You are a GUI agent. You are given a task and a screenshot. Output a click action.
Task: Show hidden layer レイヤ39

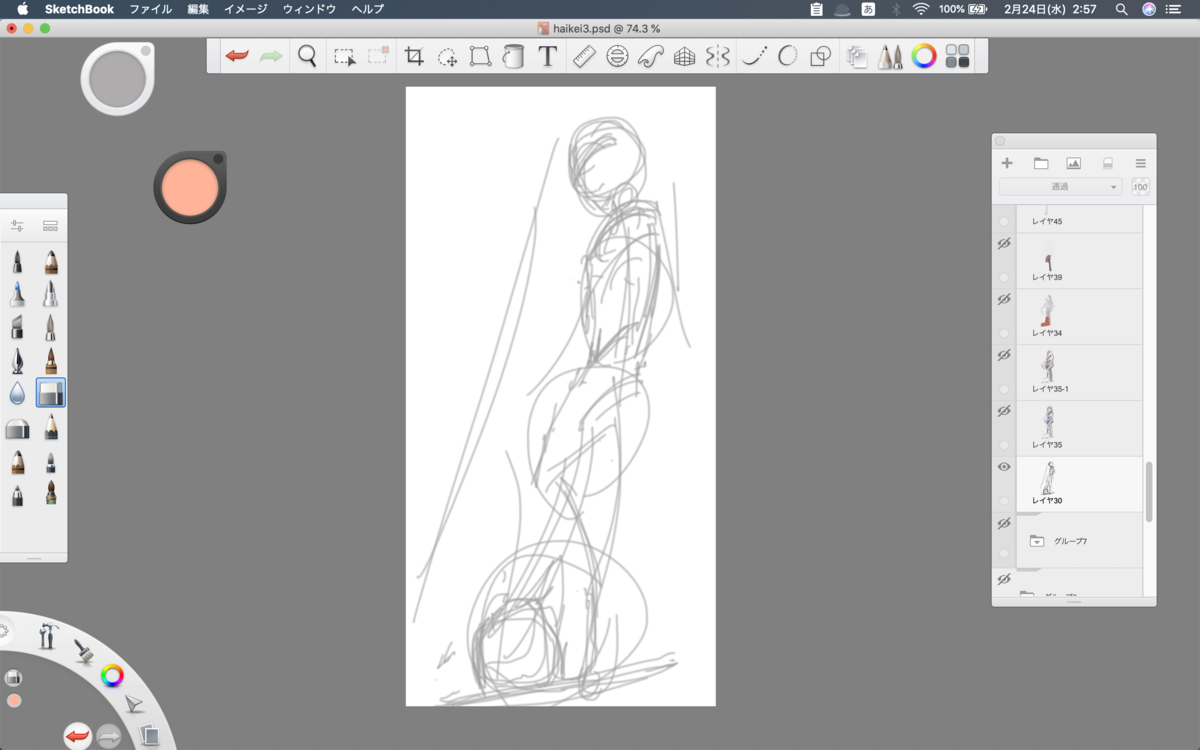1004,244
